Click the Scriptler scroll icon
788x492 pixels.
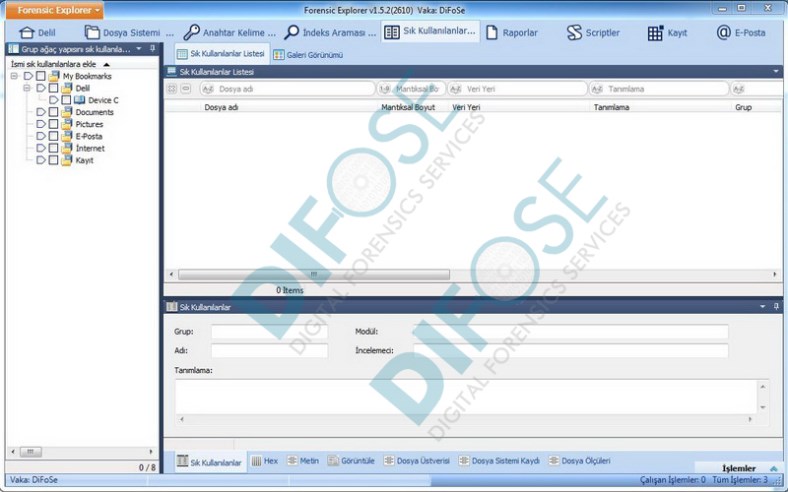click(x=574, y=33)
